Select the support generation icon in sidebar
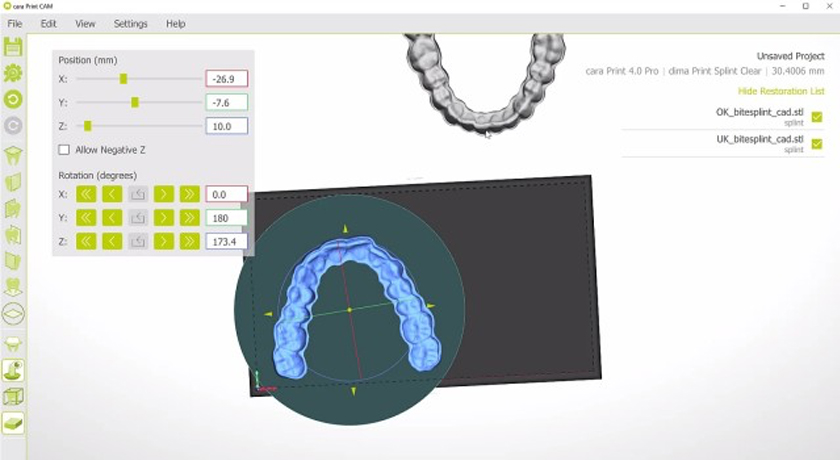The width and height of the screenshot is (840, 460). [x=13, y=343]
